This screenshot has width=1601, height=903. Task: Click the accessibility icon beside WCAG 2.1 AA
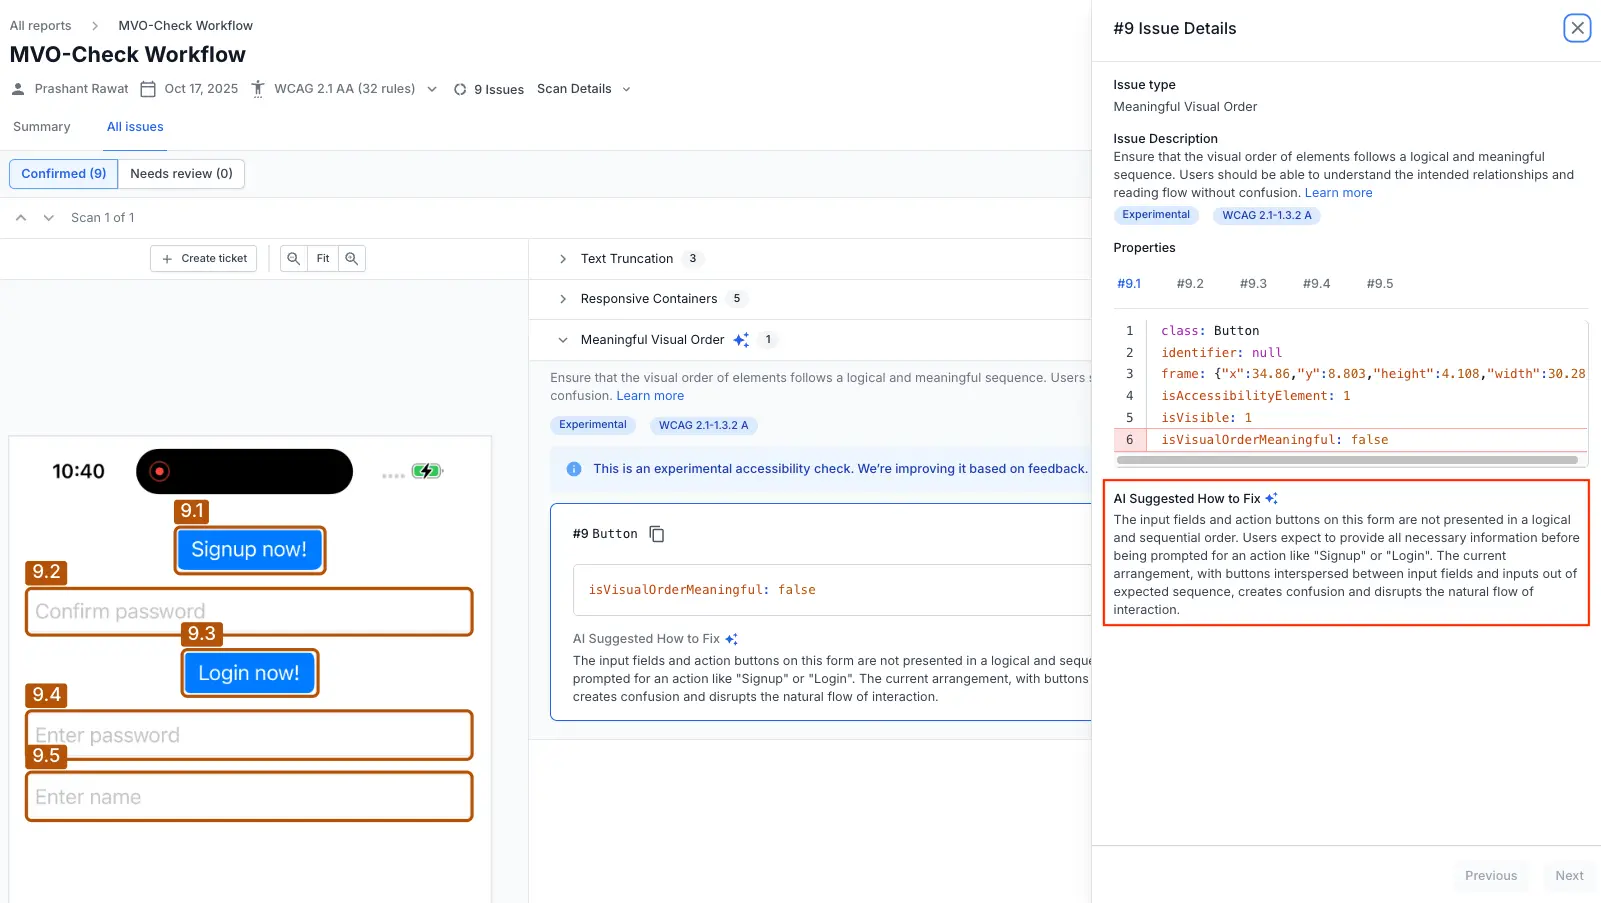click(x=257, y=89)
